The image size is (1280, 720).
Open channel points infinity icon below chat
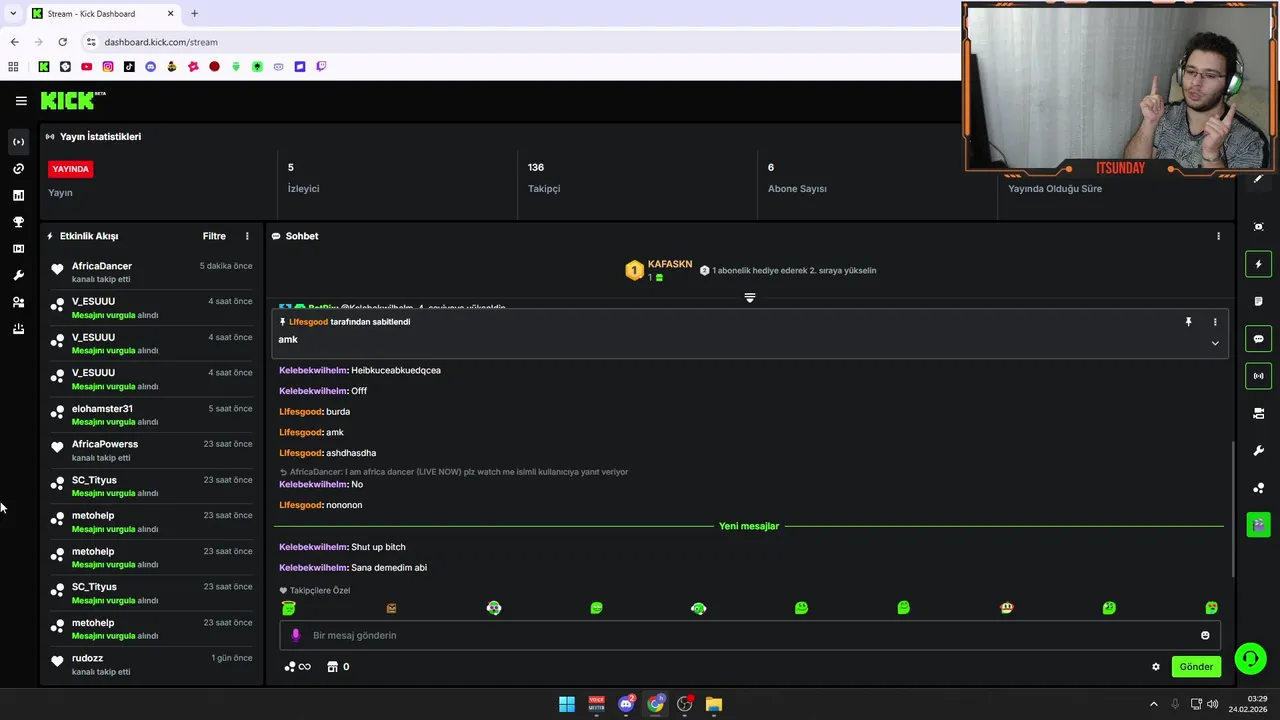coord(297,667)
